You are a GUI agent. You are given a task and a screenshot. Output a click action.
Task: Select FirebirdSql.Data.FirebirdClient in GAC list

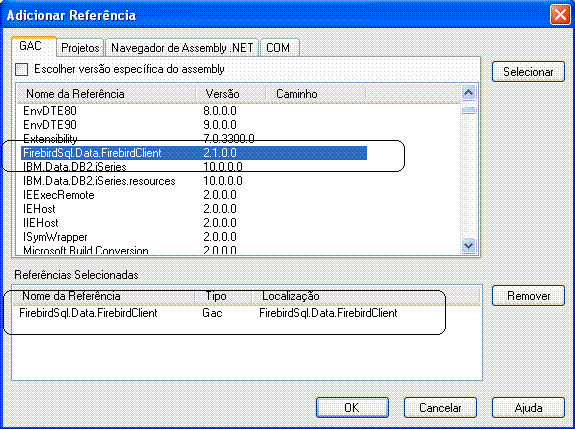coord(194,153)
